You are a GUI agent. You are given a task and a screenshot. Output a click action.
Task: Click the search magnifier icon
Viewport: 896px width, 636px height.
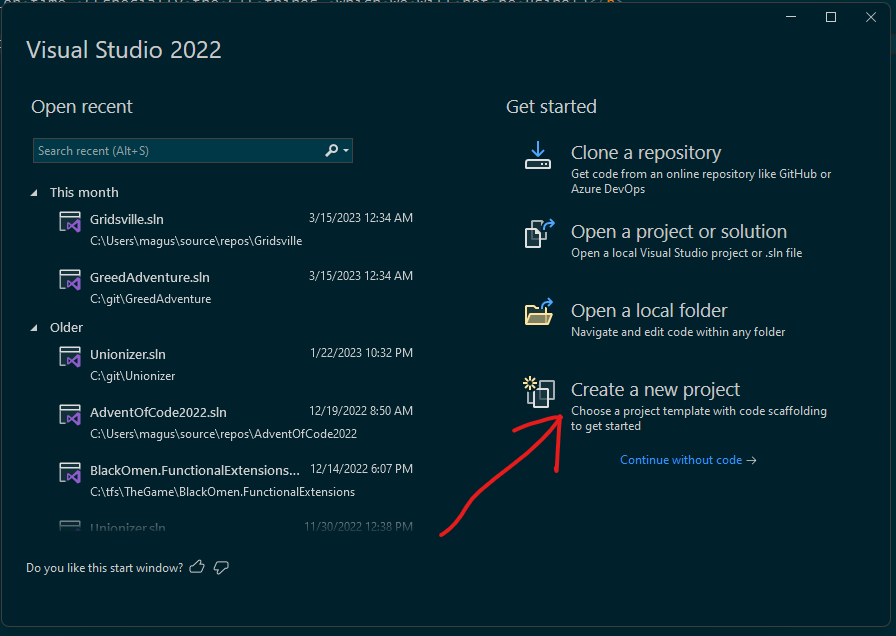click(331, 150)
